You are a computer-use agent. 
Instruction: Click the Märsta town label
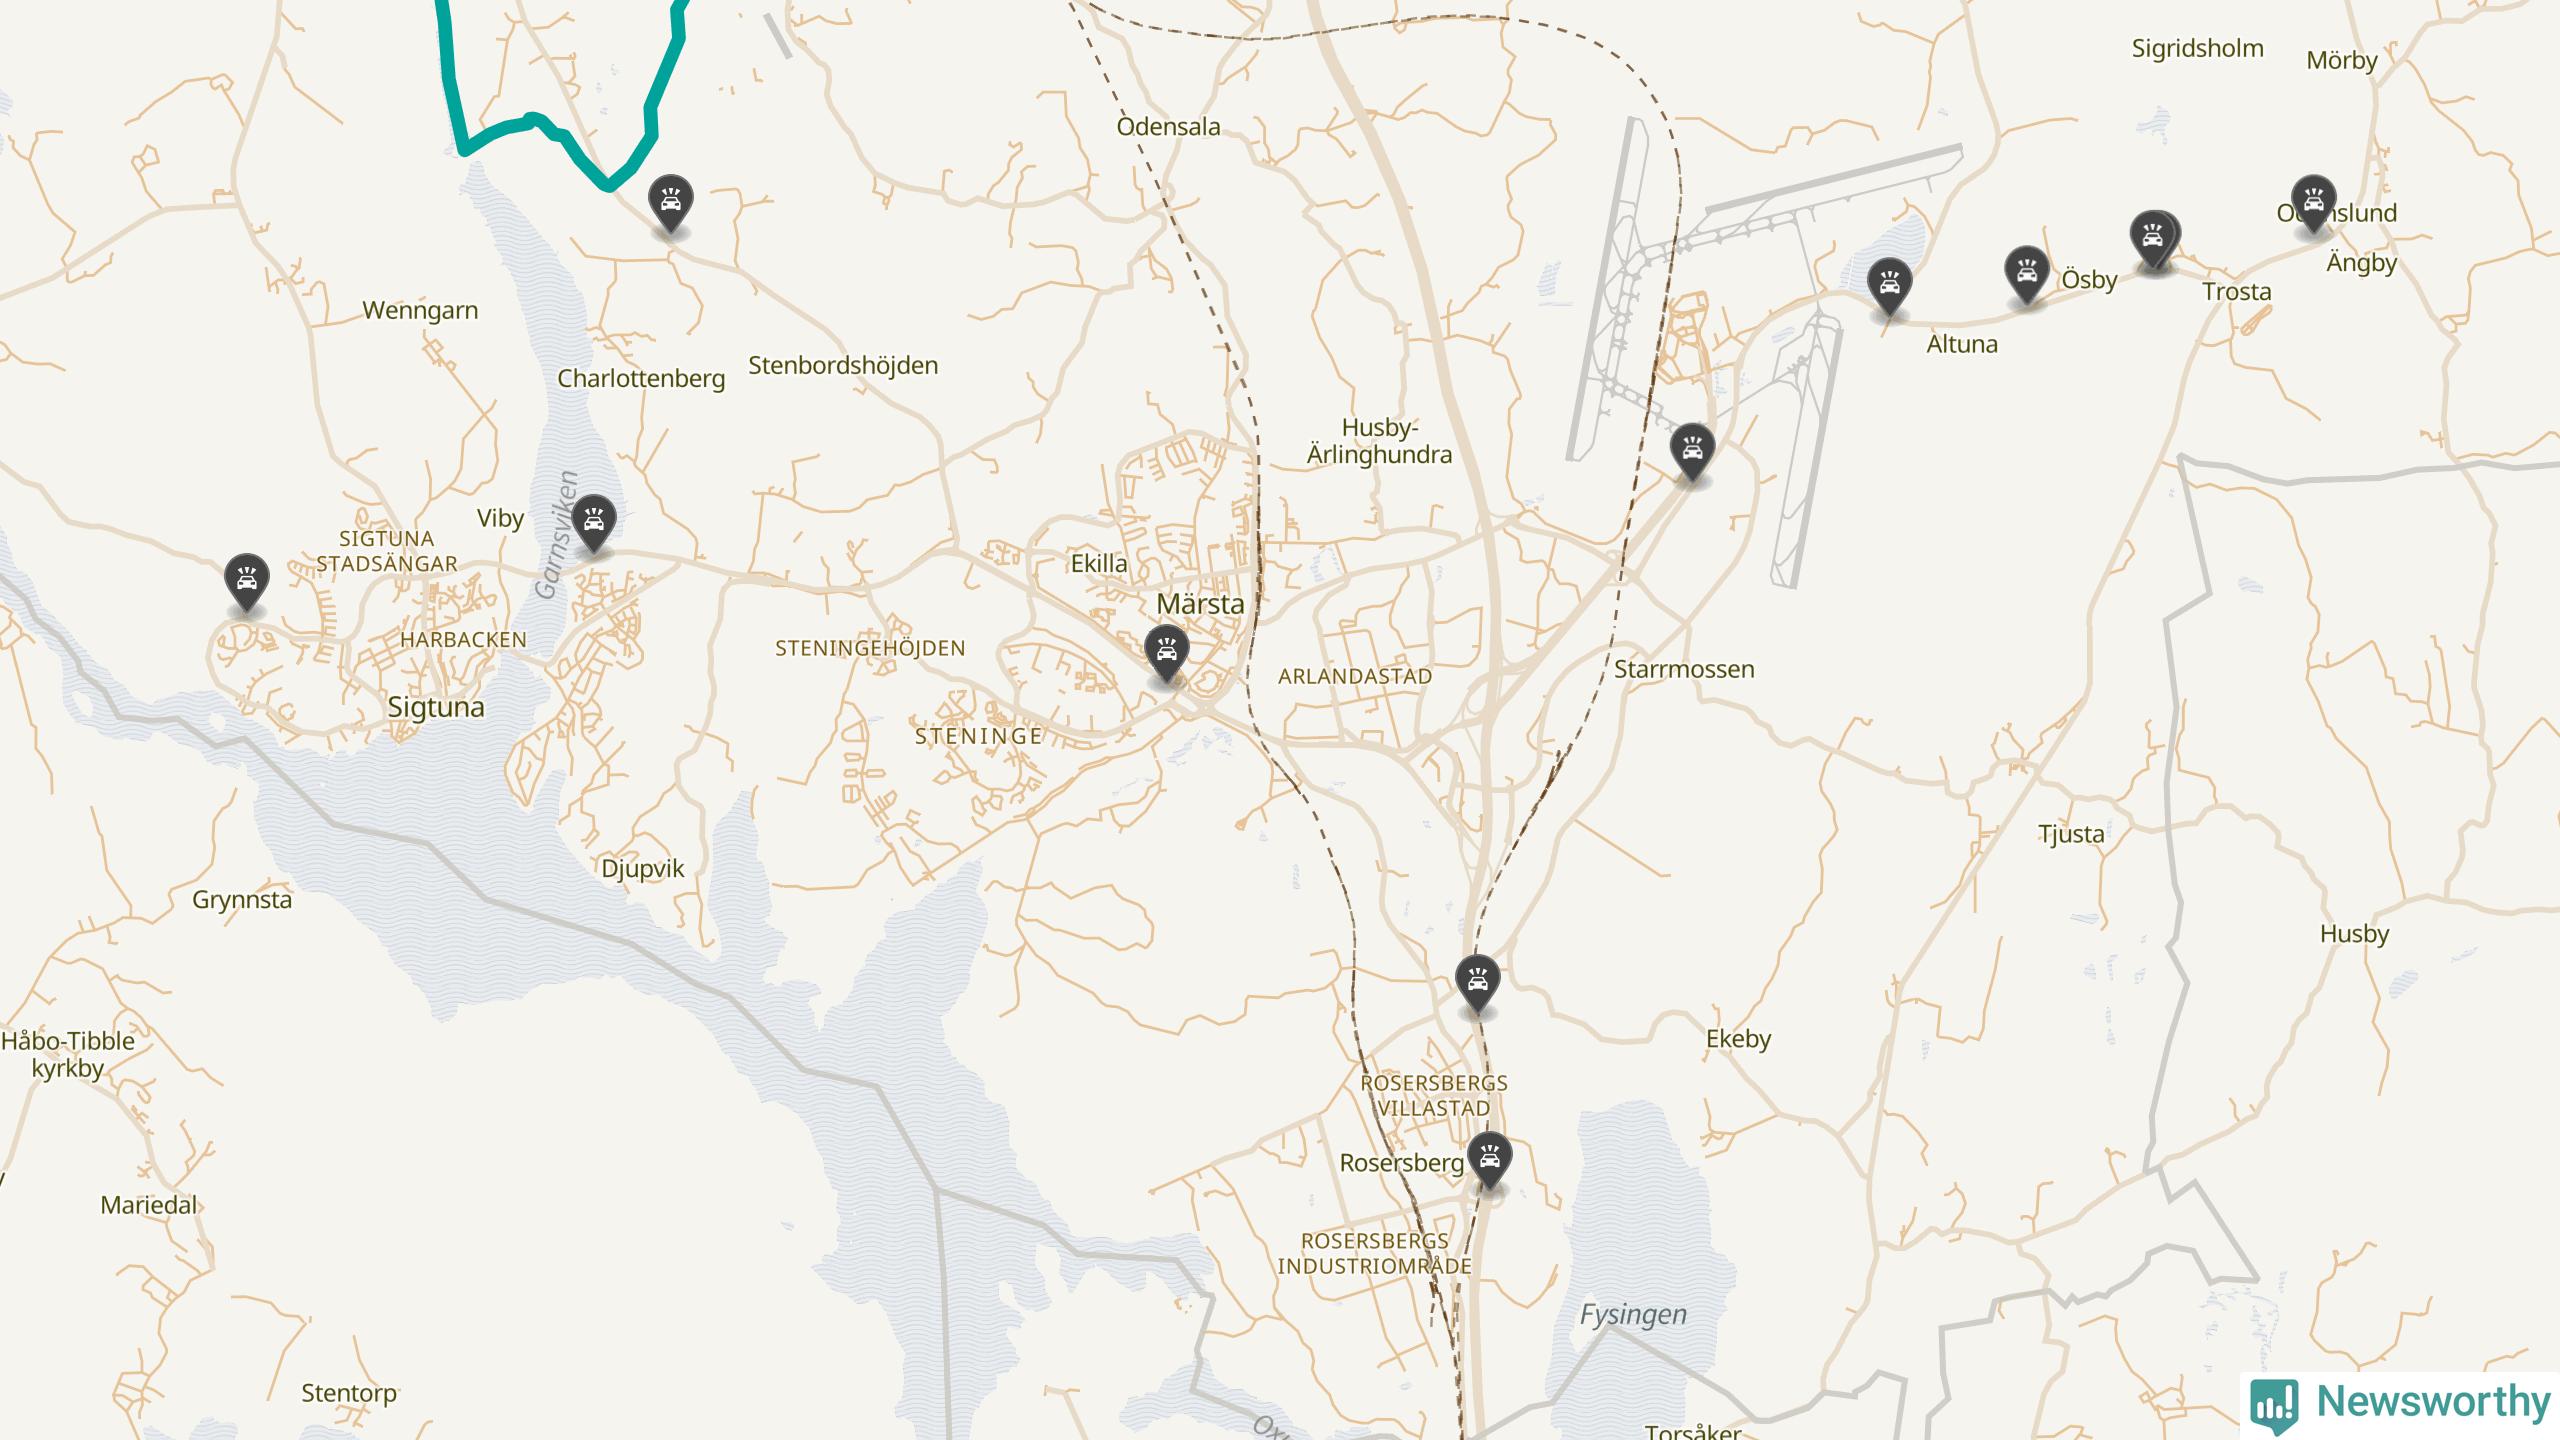tap(1200, 604)
